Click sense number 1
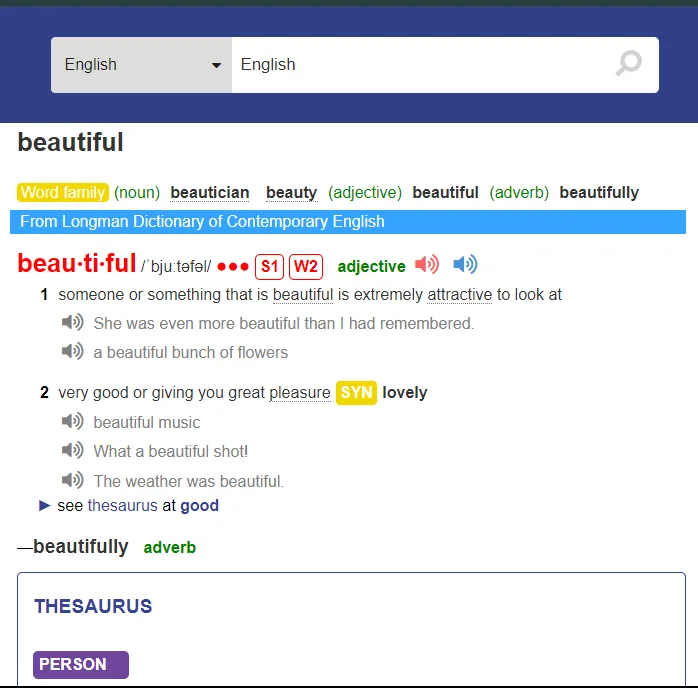 (x=44, y=295)
